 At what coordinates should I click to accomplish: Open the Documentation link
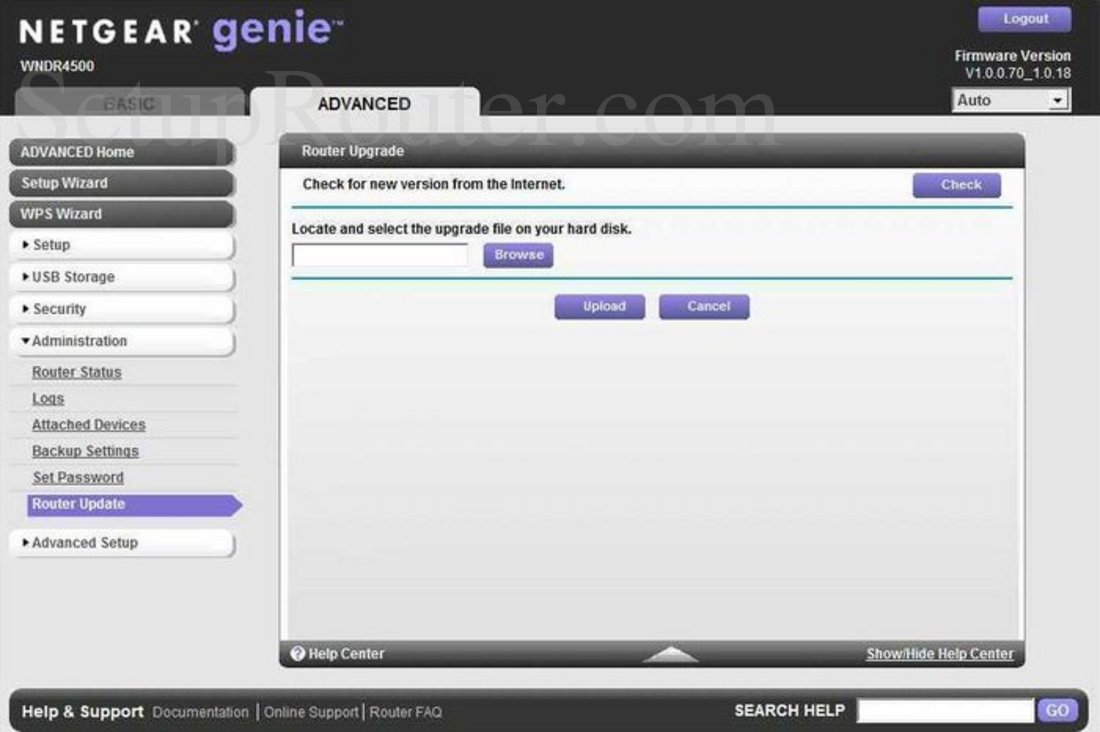(x=200, y=712)
